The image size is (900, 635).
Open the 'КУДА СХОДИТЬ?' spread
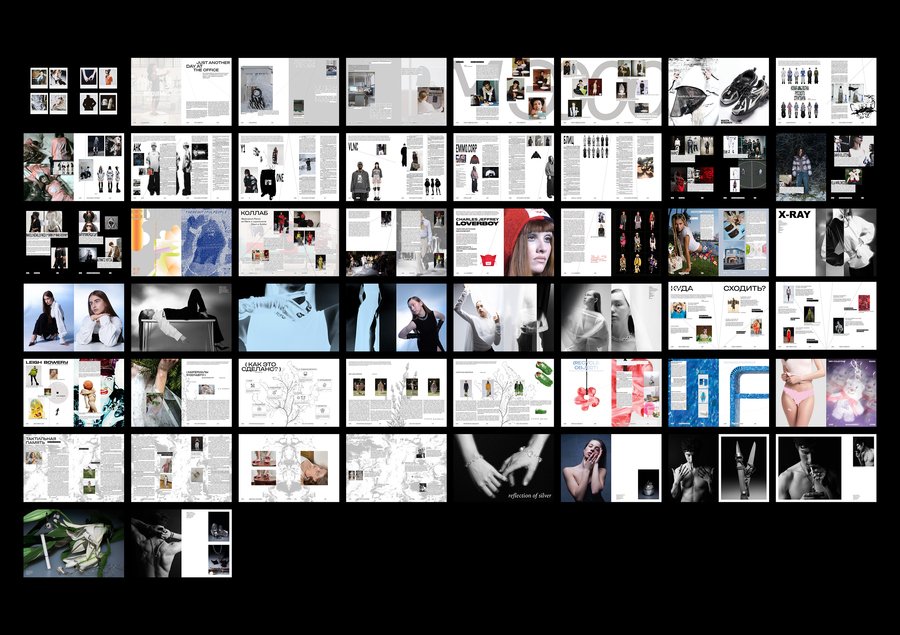tap(719, 317)
